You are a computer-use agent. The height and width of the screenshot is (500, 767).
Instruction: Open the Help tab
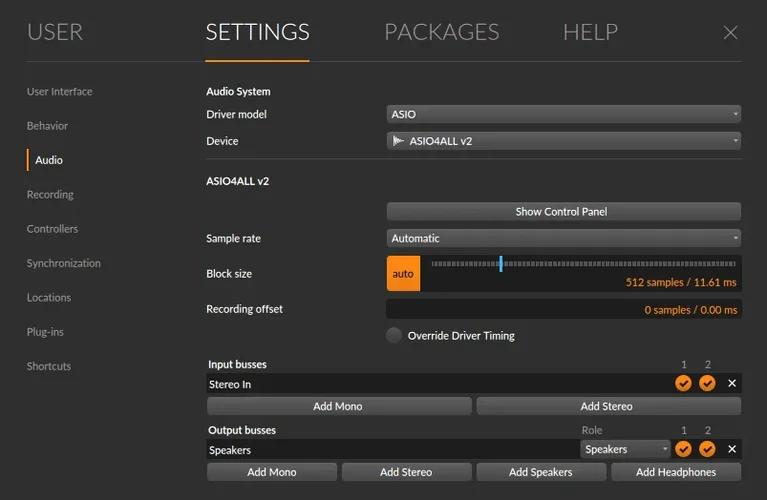(x=590, y=32)
